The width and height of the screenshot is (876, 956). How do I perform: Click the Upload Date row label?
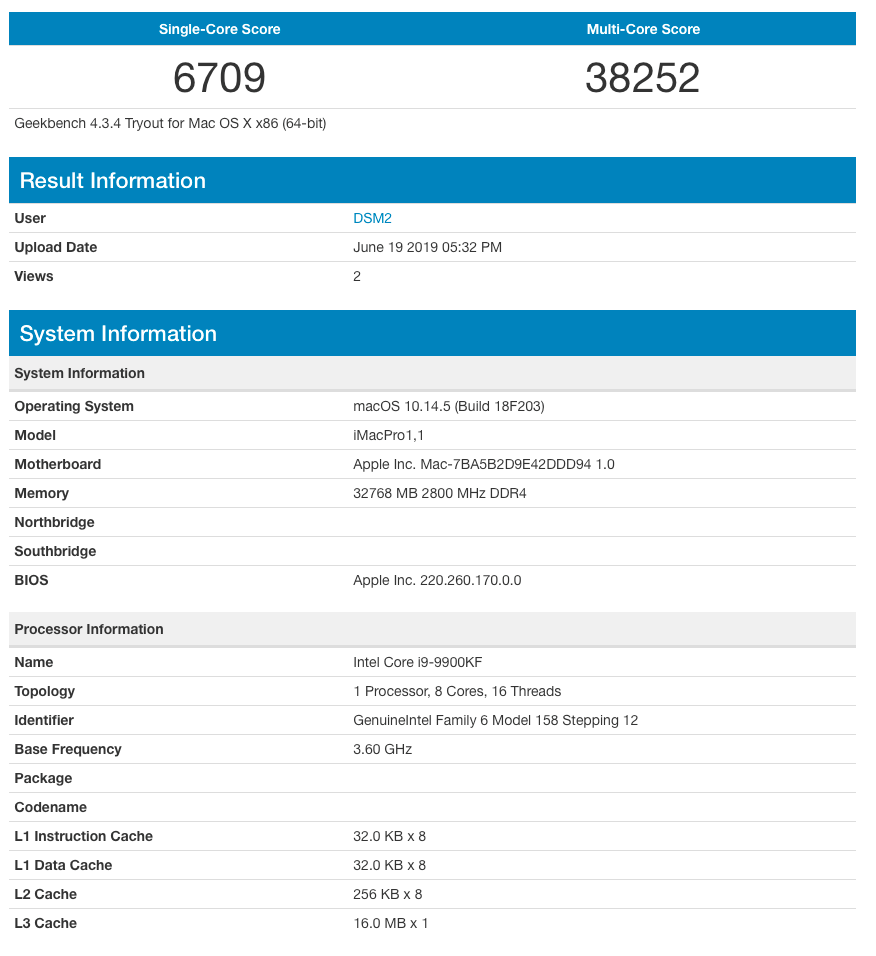click(x=55, y=248)
